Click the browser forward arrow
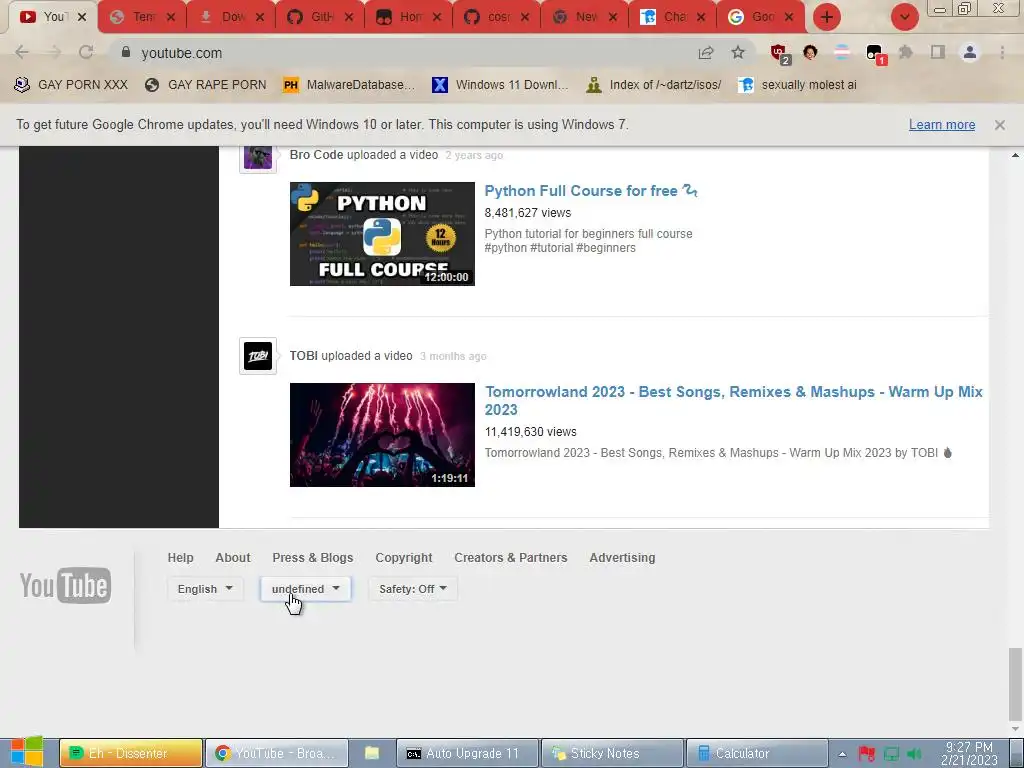Screen dimensions: 1024x768 pos(54,53)
